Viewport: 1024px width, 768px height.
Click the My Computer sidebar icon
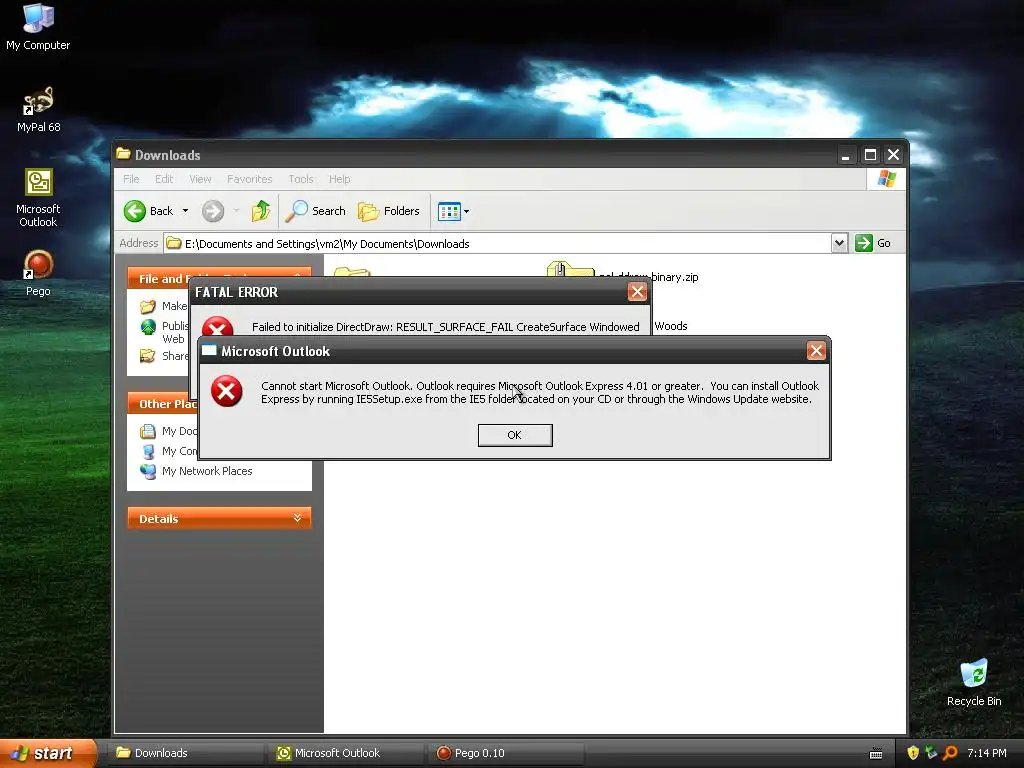(148, 451)
